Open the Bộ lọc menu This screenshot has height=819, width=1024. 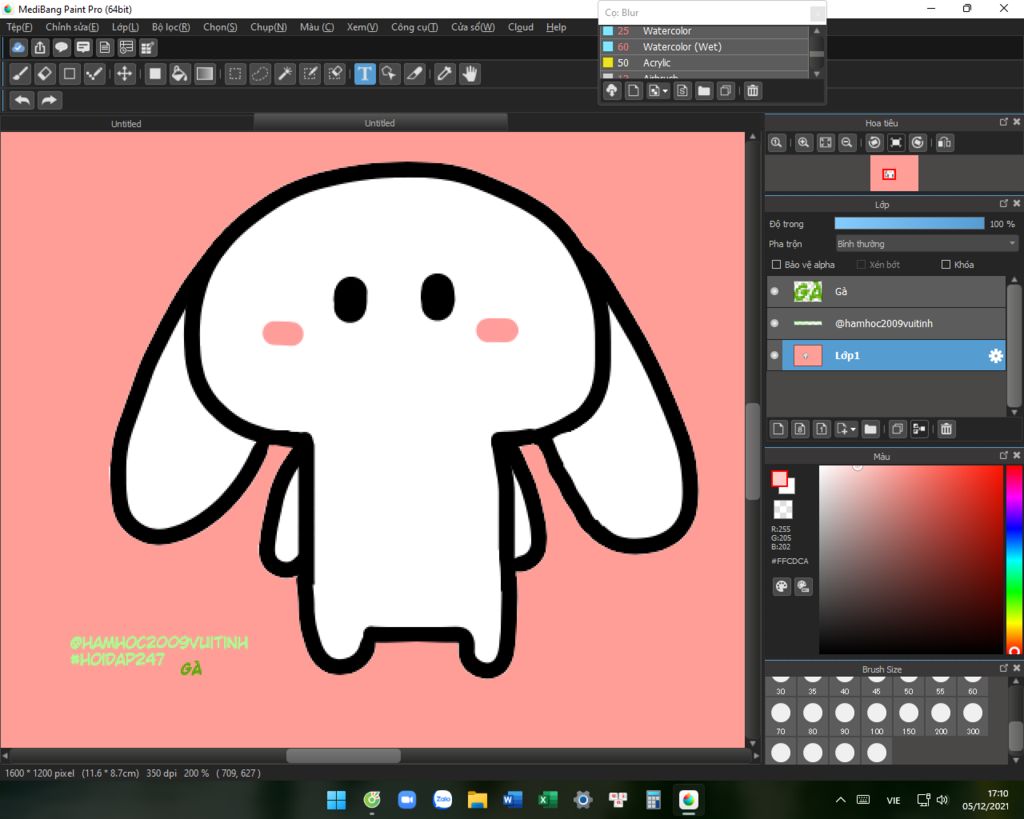[x=171, y=27]
